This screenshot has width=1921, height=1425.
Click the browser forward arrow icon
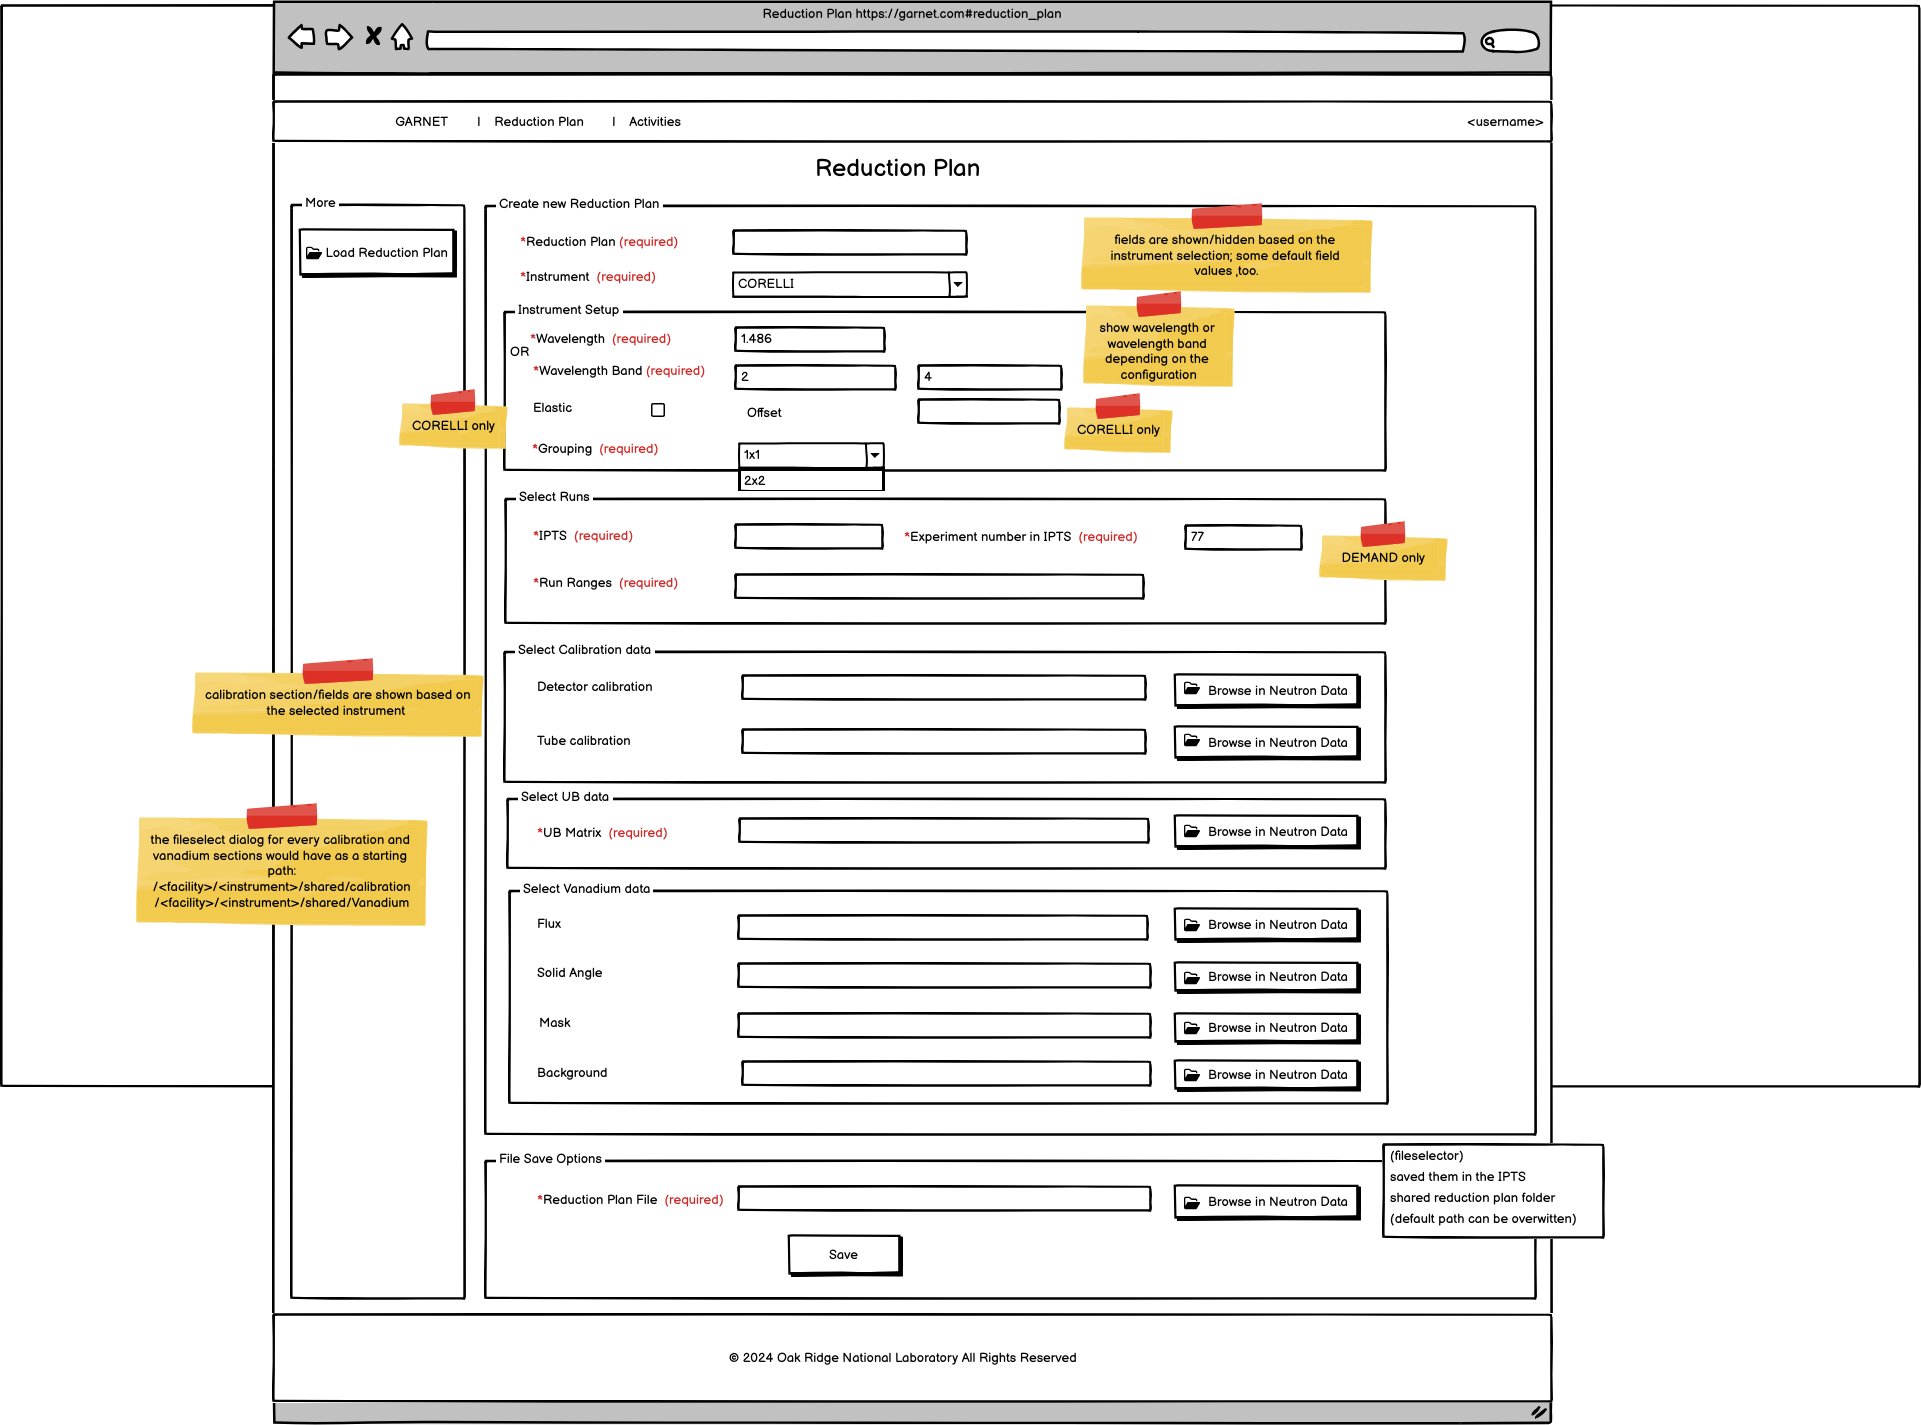(339, 37)
